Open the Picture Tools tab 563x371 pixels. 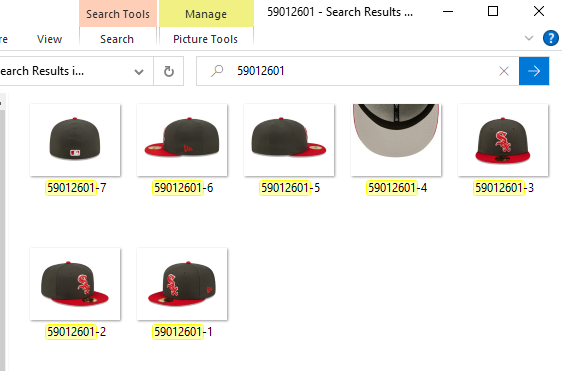coord(205,39)
